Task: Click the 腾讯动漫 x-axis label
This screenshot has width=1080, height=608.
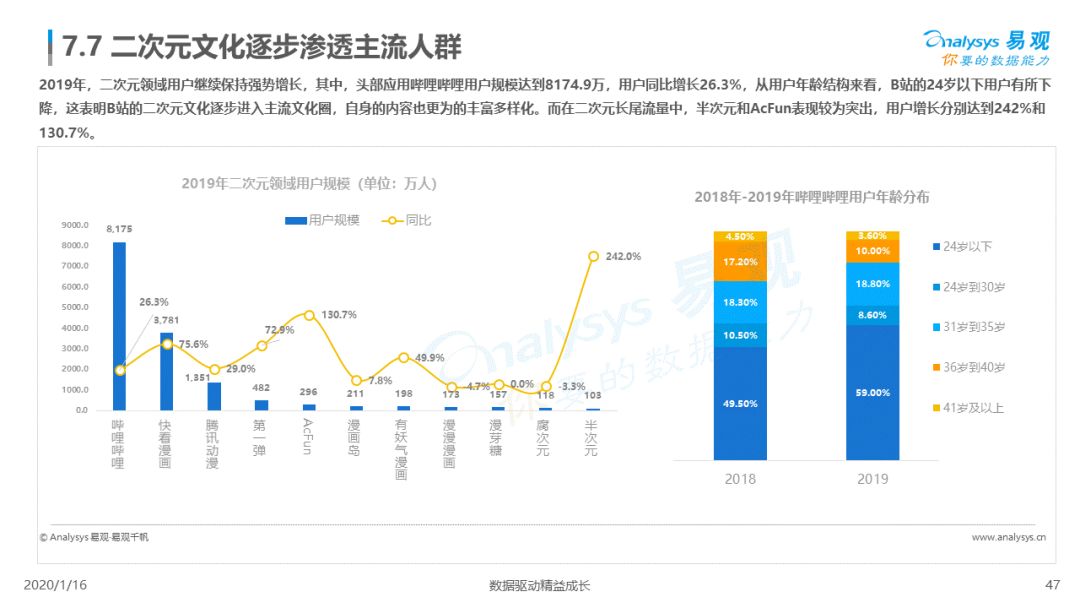Action: point(213,444)
